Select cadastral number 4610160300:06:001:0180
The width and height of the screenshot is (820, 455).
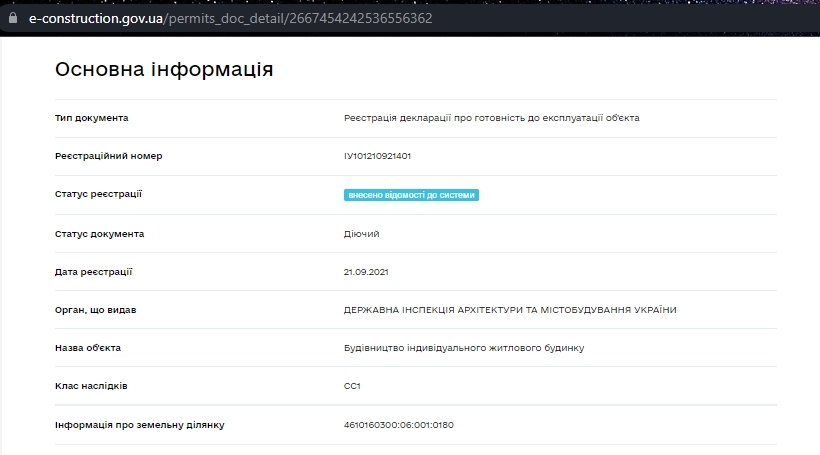click(398, 425)
